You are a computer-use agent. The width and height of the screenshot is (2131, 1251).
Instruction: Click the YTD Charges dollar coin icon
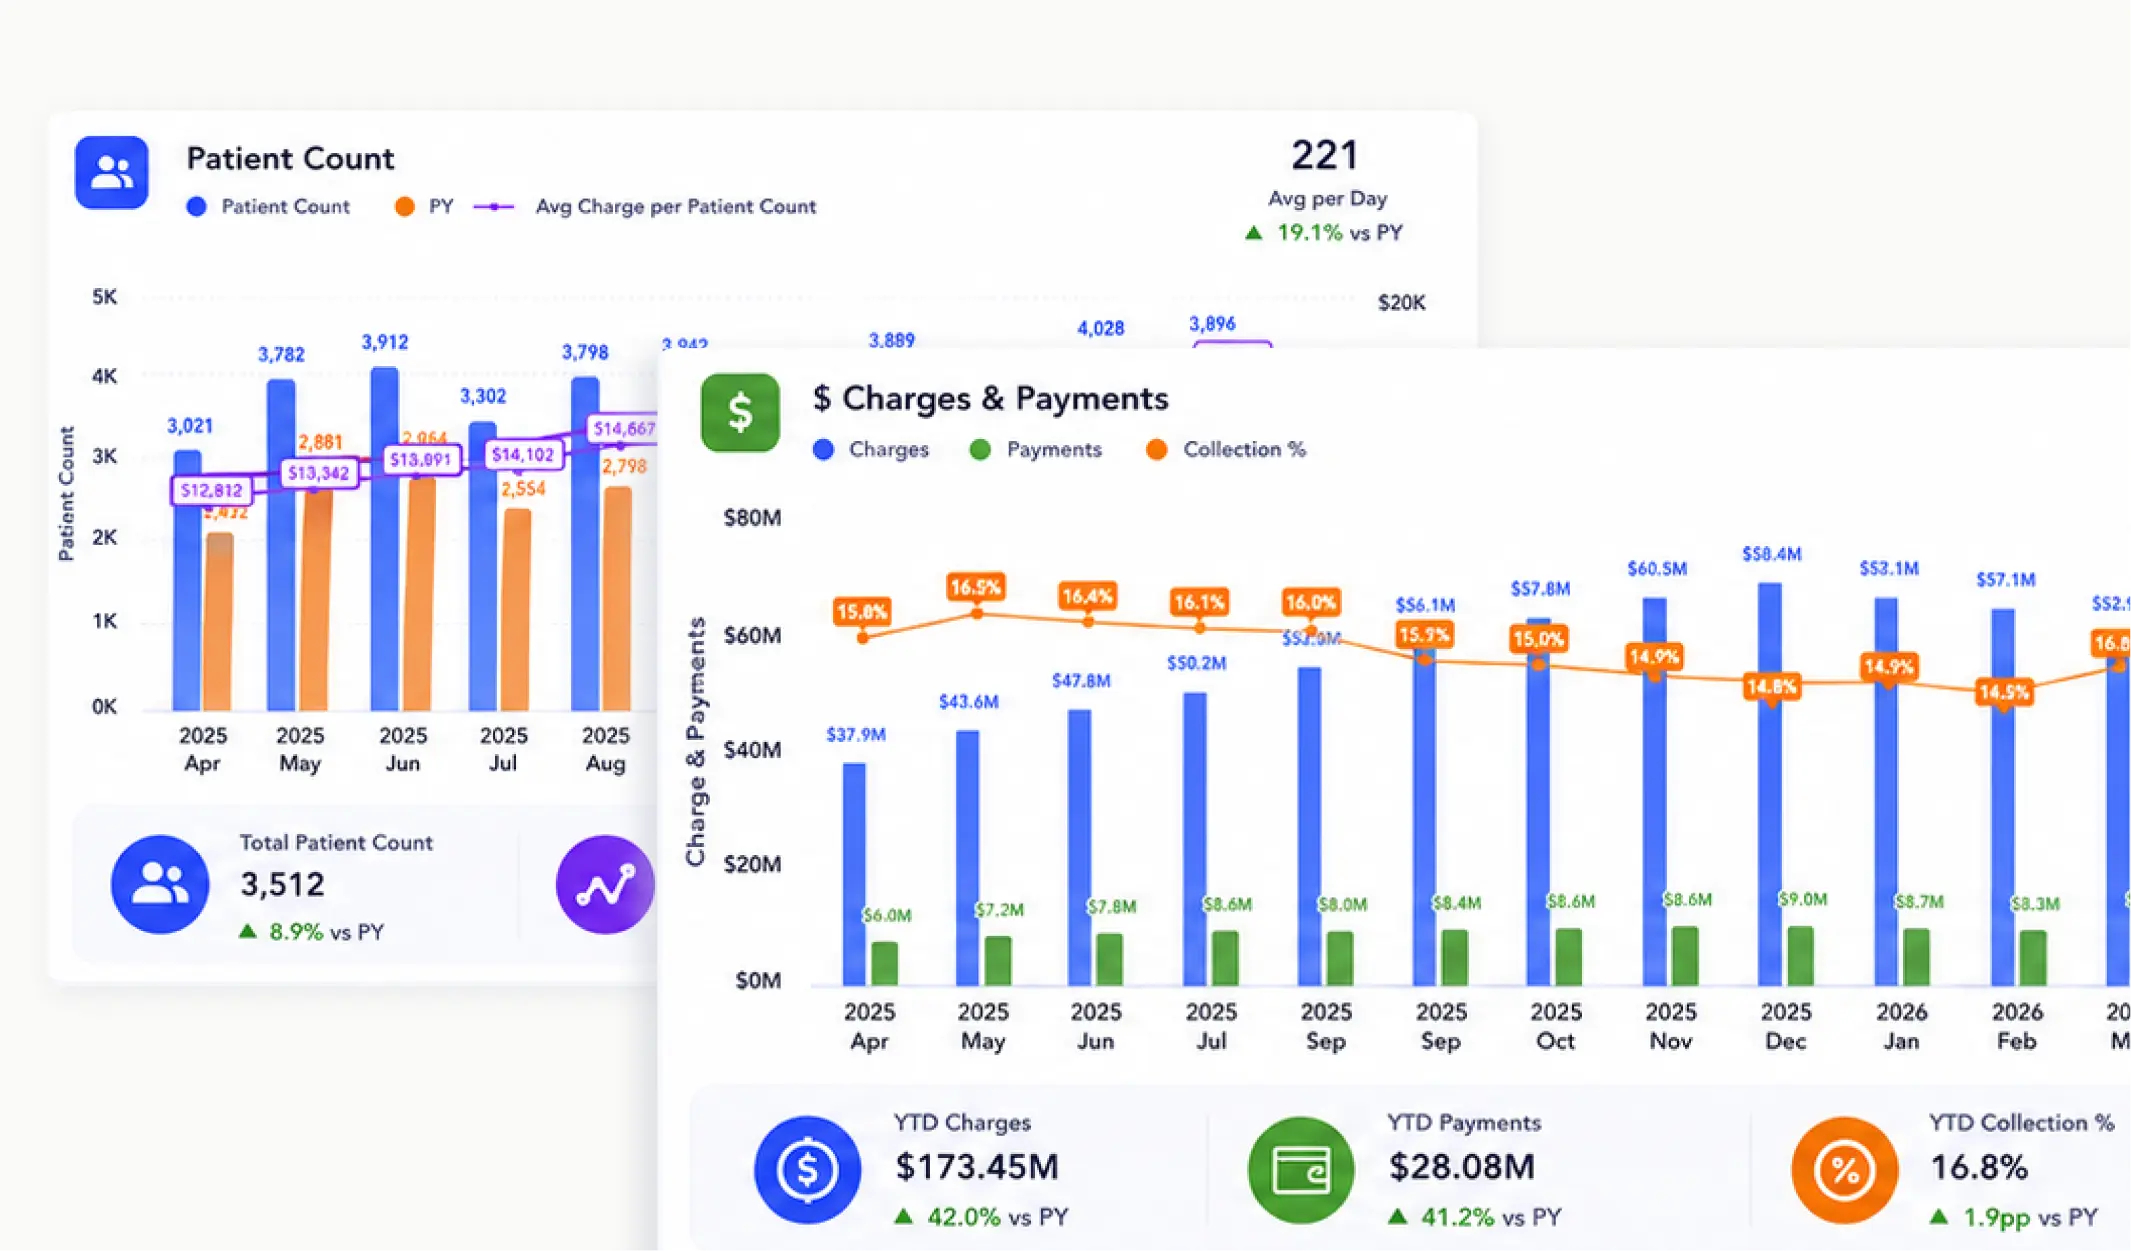[x=807, y=1170]
